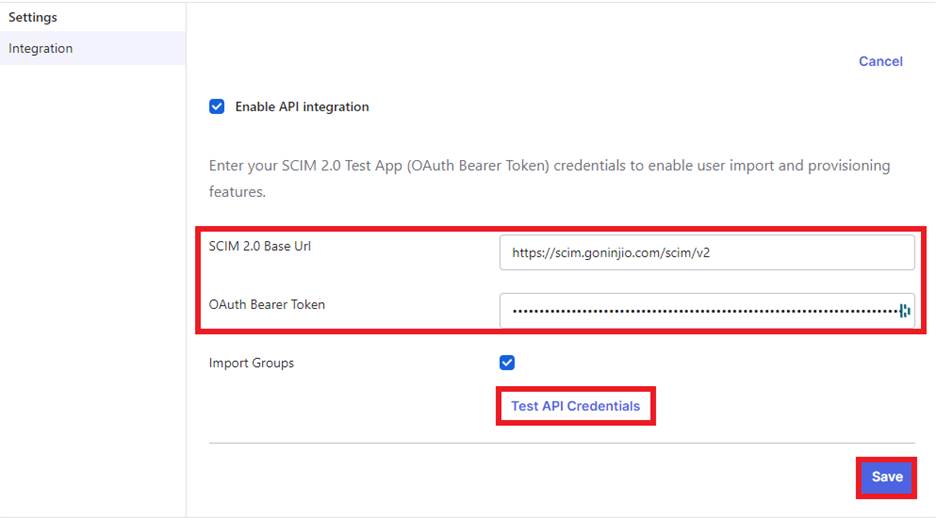Click the word "features." in the description

tap(237, 192)
